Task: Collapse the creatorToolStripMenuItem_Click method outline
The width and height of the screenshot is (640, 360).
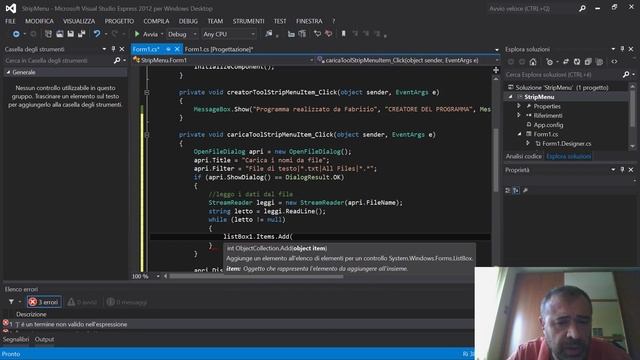Action: coord(147,93)
